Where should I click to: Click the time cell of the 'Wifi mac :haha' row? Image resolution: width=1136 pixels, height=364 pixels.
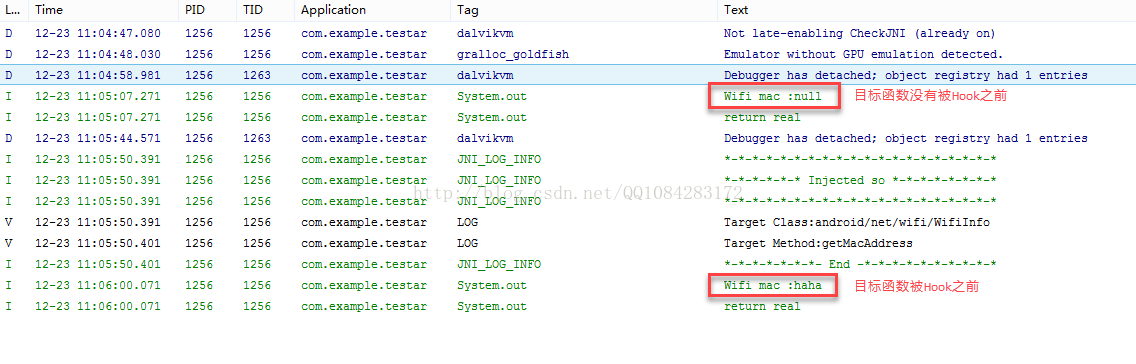click(x=98, y=285)
